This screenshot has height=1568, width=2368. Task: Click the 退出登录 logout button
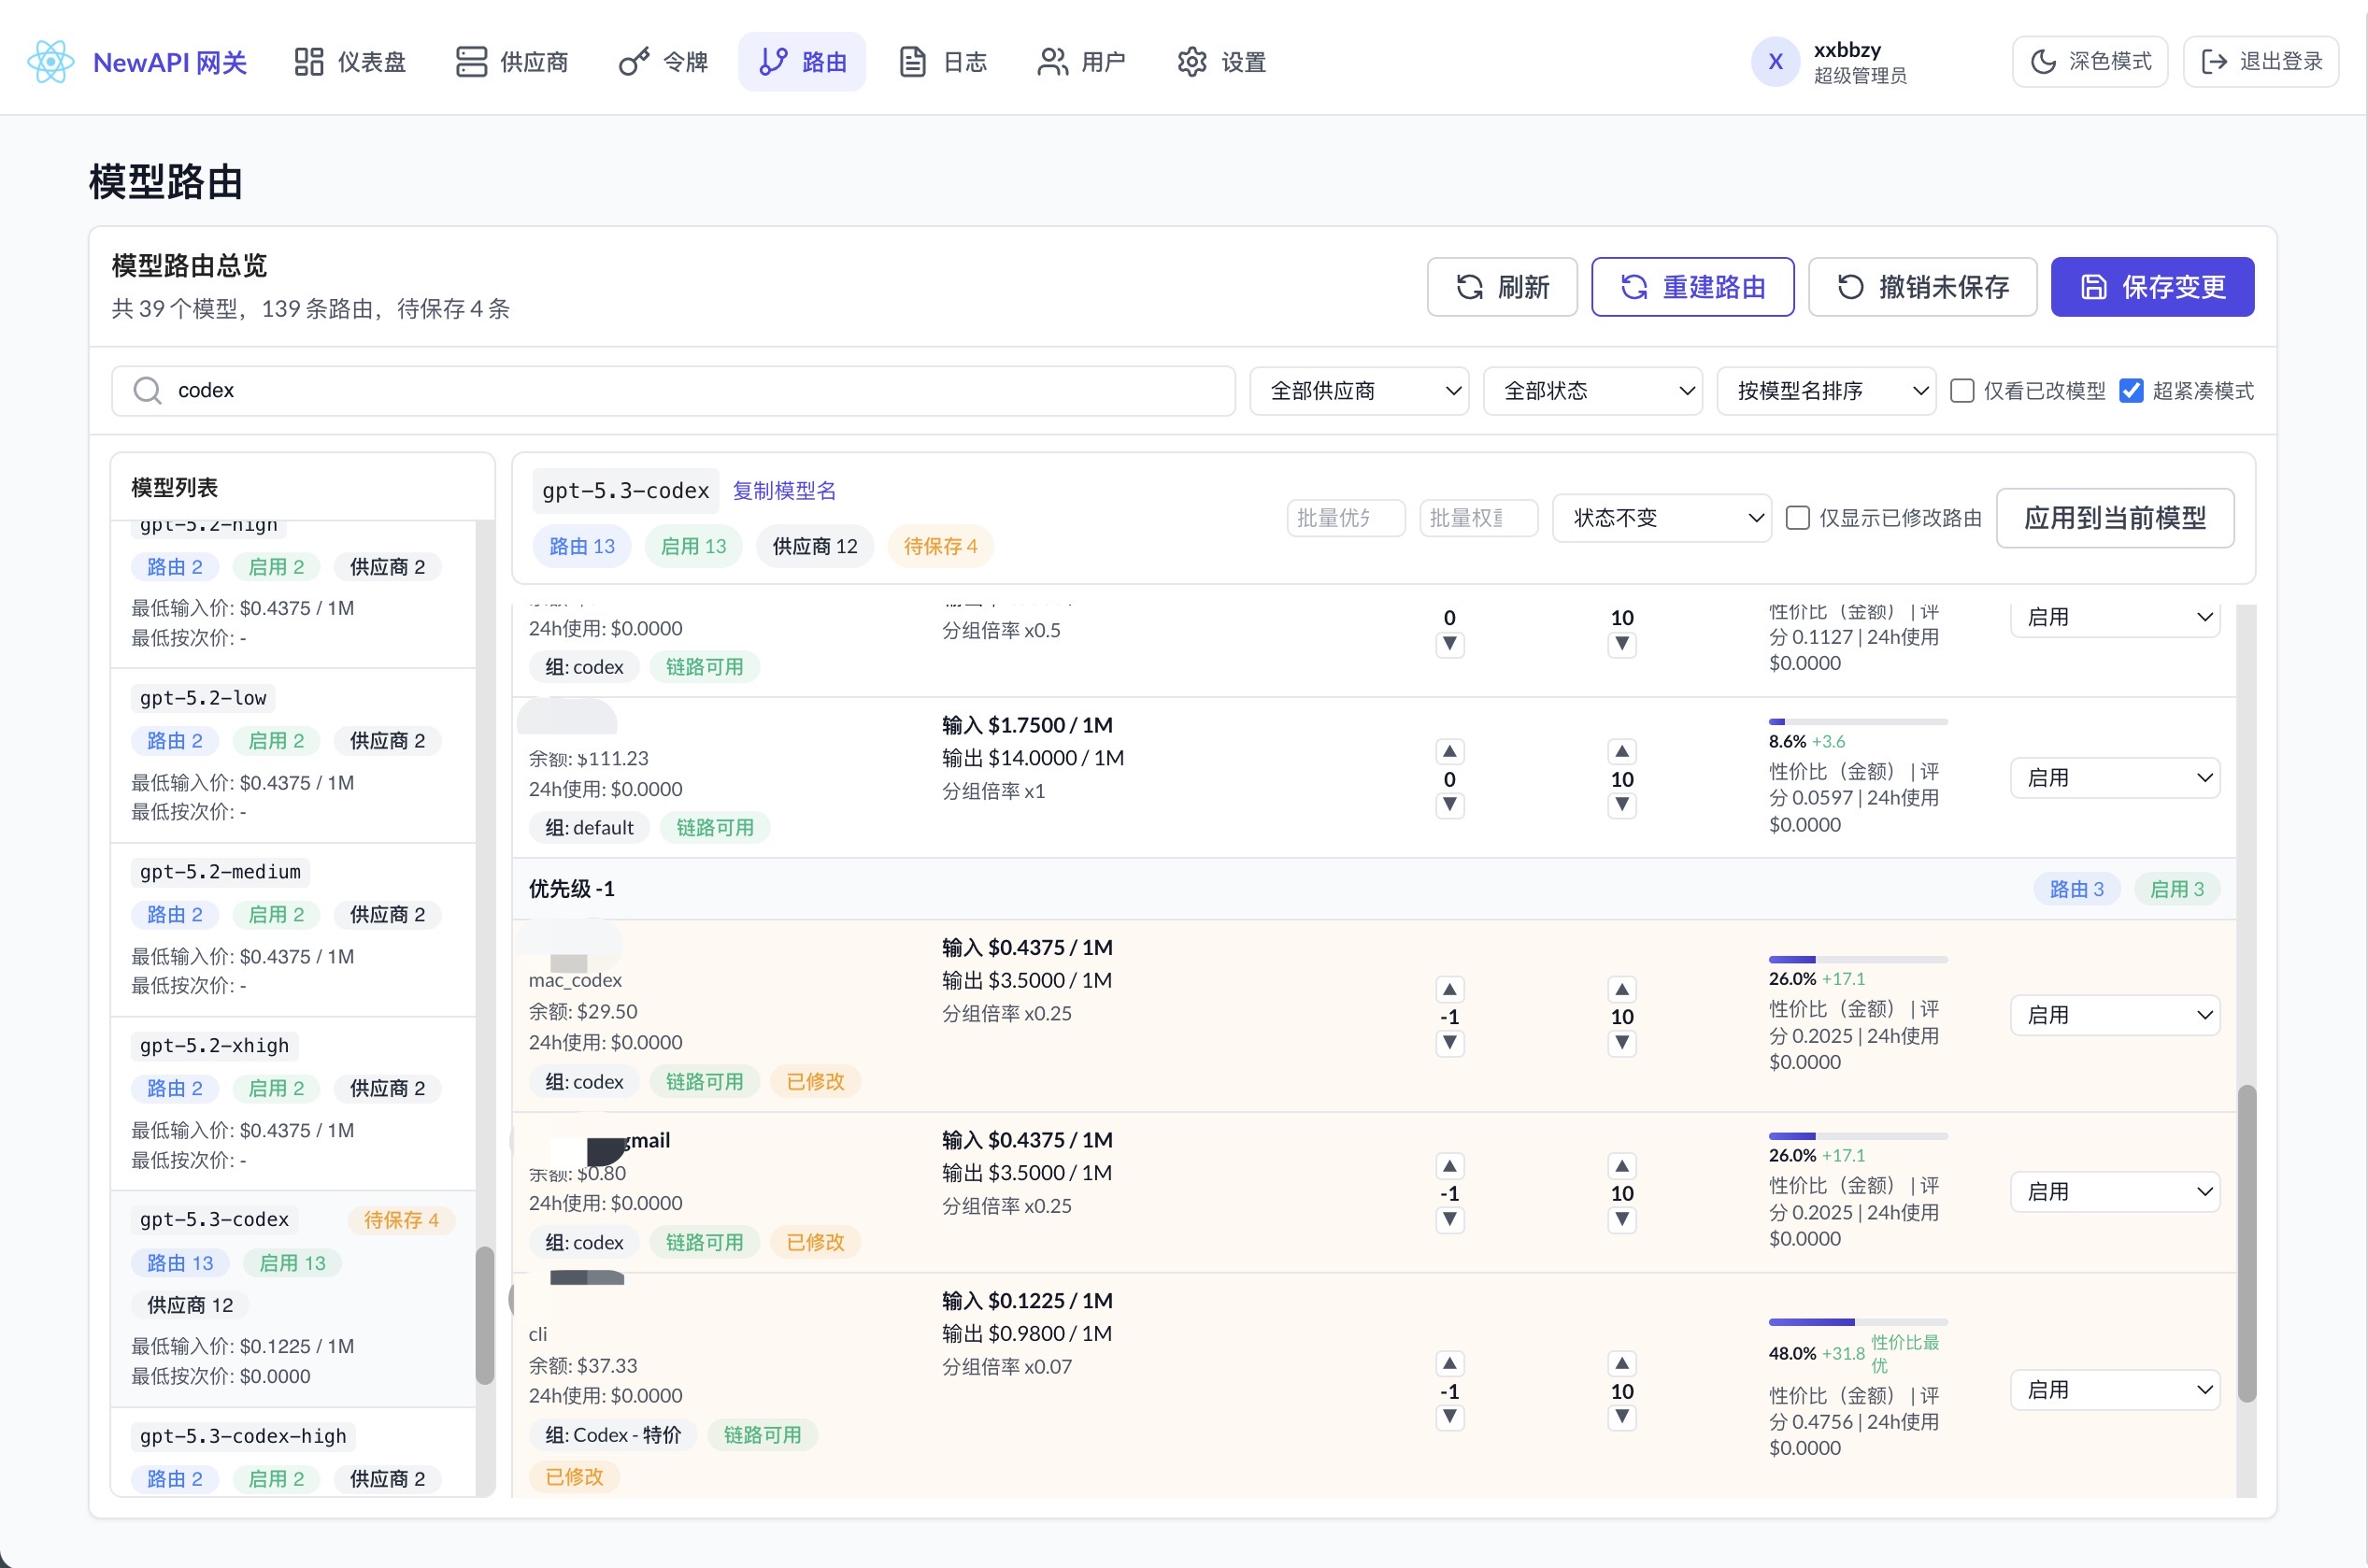[2260, 62]
